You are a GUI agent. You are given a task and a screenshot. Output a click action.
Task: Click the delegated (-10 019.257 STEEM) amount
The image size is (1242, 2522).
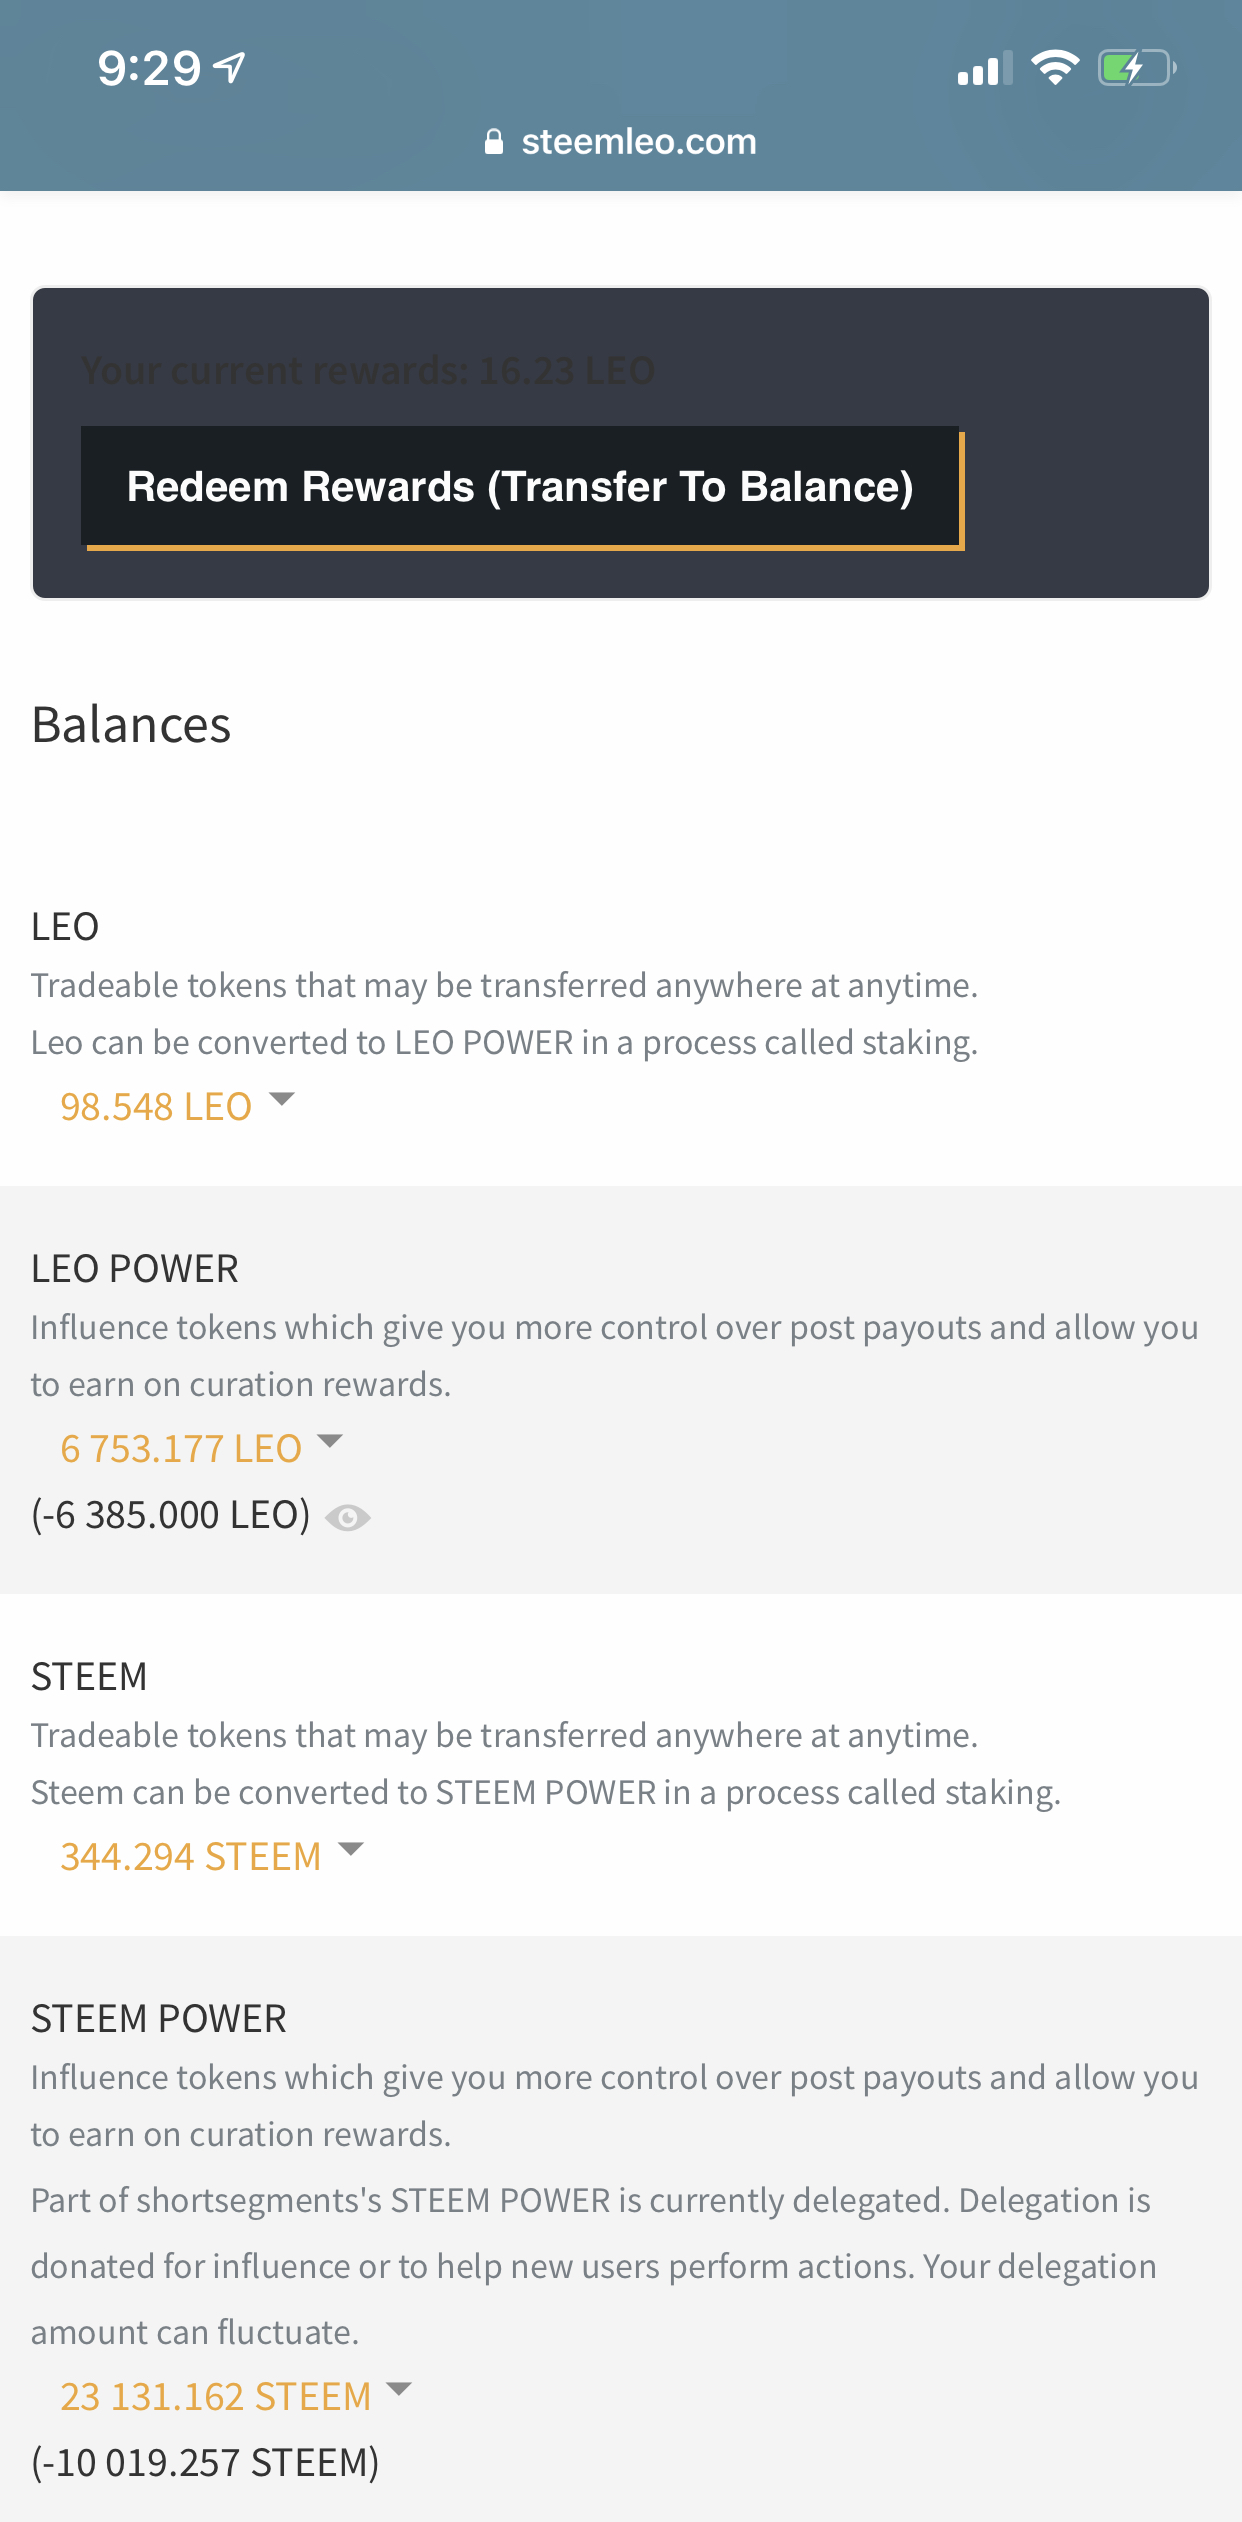point(205,2463)
